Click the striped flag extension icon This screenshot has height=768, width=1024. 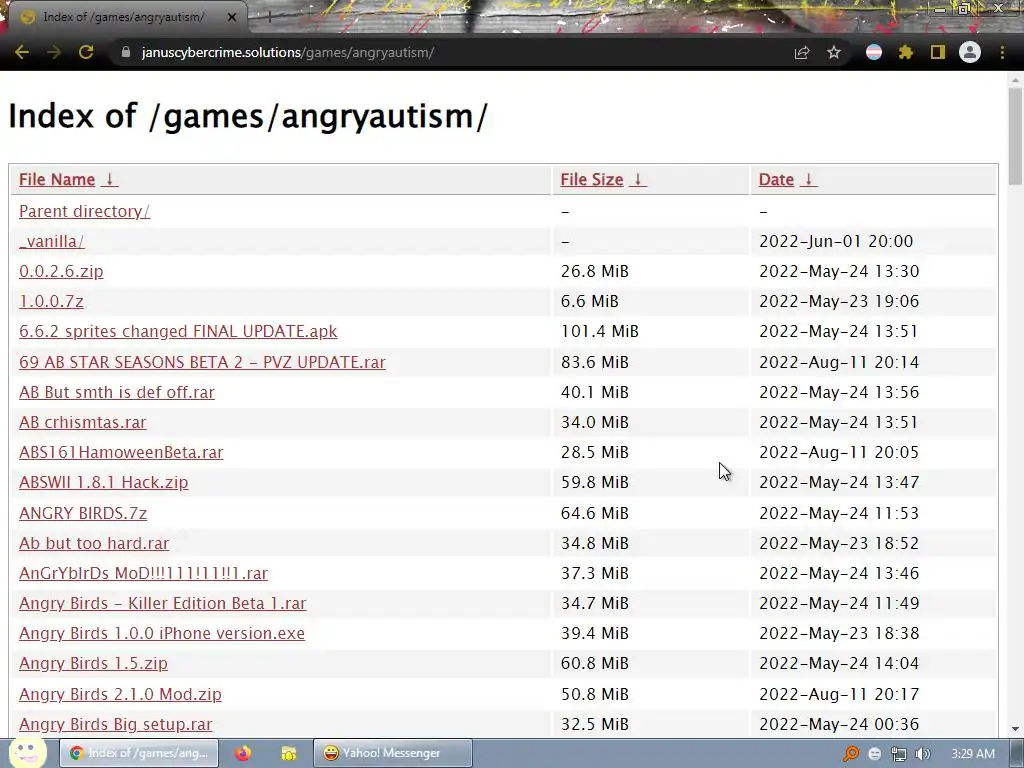pyautogui.click(x=874, y=52)
